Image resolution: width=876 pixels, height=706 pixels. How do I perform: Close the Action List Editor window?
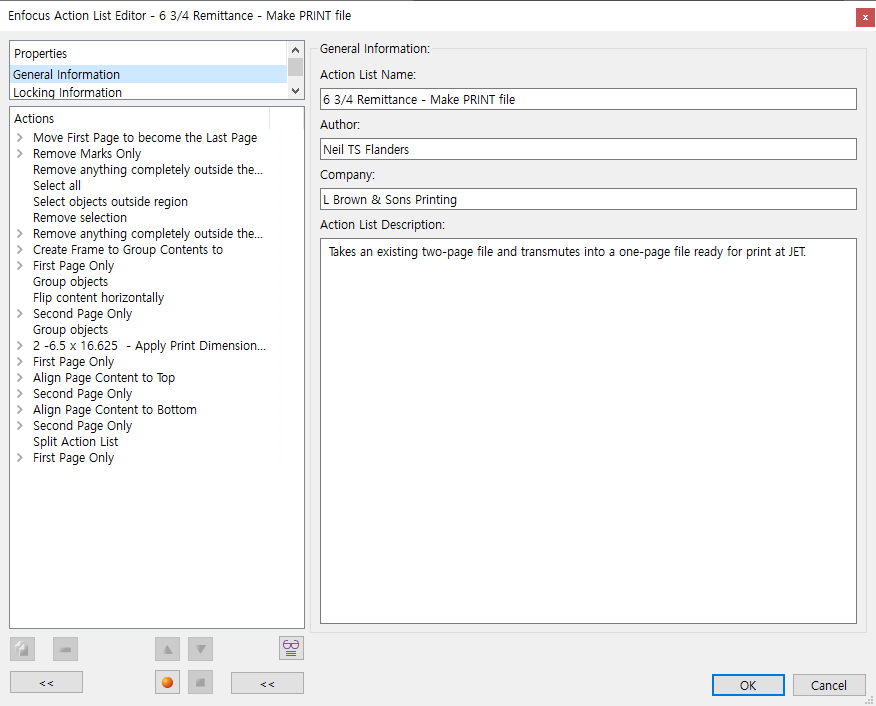coord(864,17)
